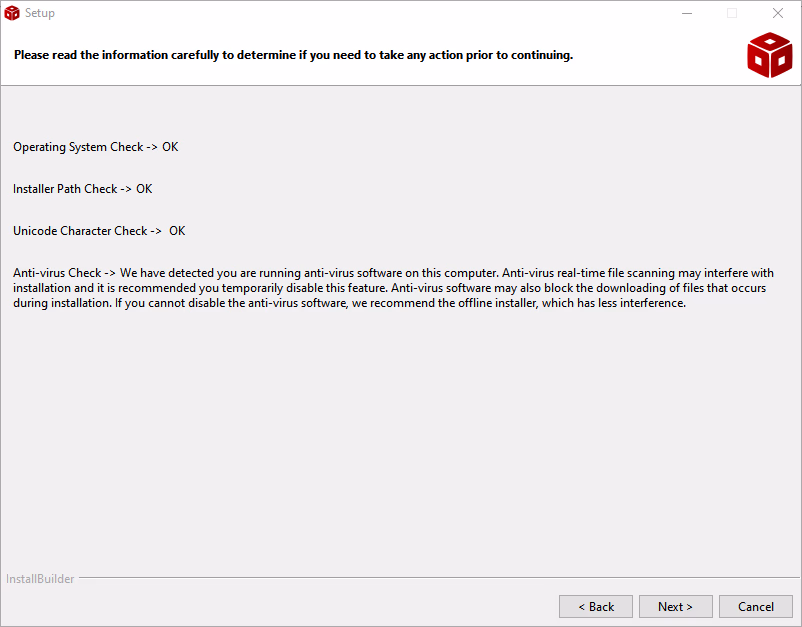Screen dimensions: 802x627
Task: Click the OK status after Operating System Check
Action: [x=170, y=147]
